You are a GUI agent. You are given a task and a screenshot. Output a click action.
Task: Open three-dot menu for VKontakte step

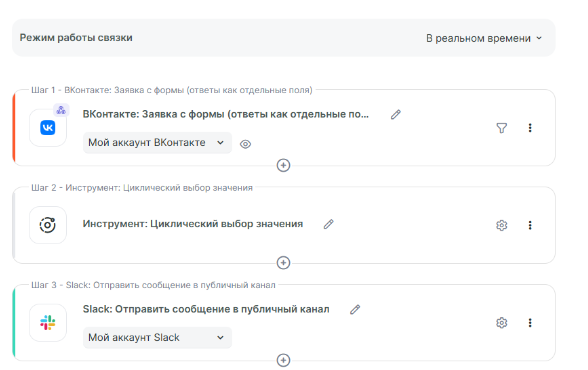[x=530, y=128]
